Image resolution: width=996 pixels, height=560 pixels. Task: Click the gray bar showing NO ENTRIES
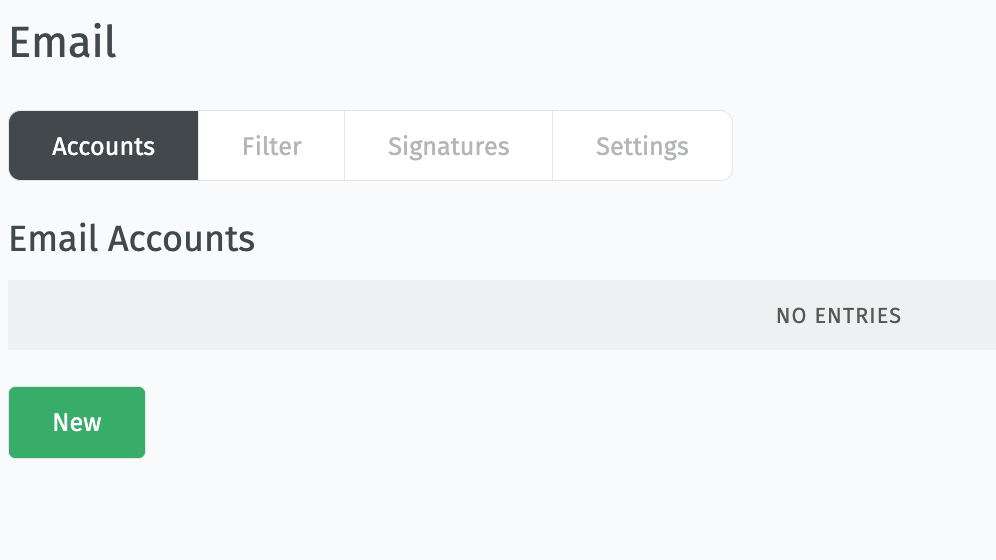coord(500,315)
